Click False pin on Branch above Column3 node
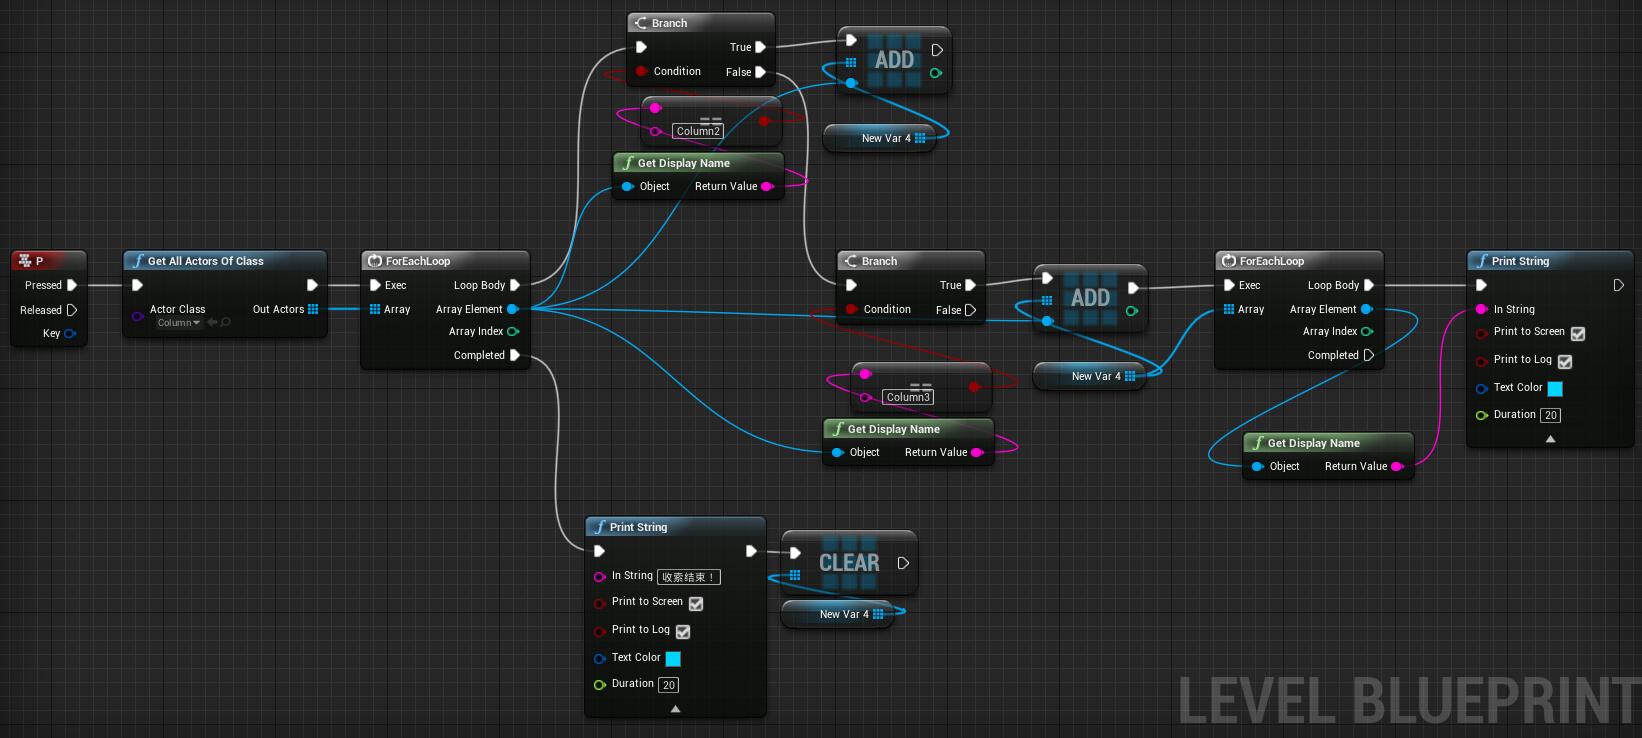1642x738 pixels. click(971, 310)
